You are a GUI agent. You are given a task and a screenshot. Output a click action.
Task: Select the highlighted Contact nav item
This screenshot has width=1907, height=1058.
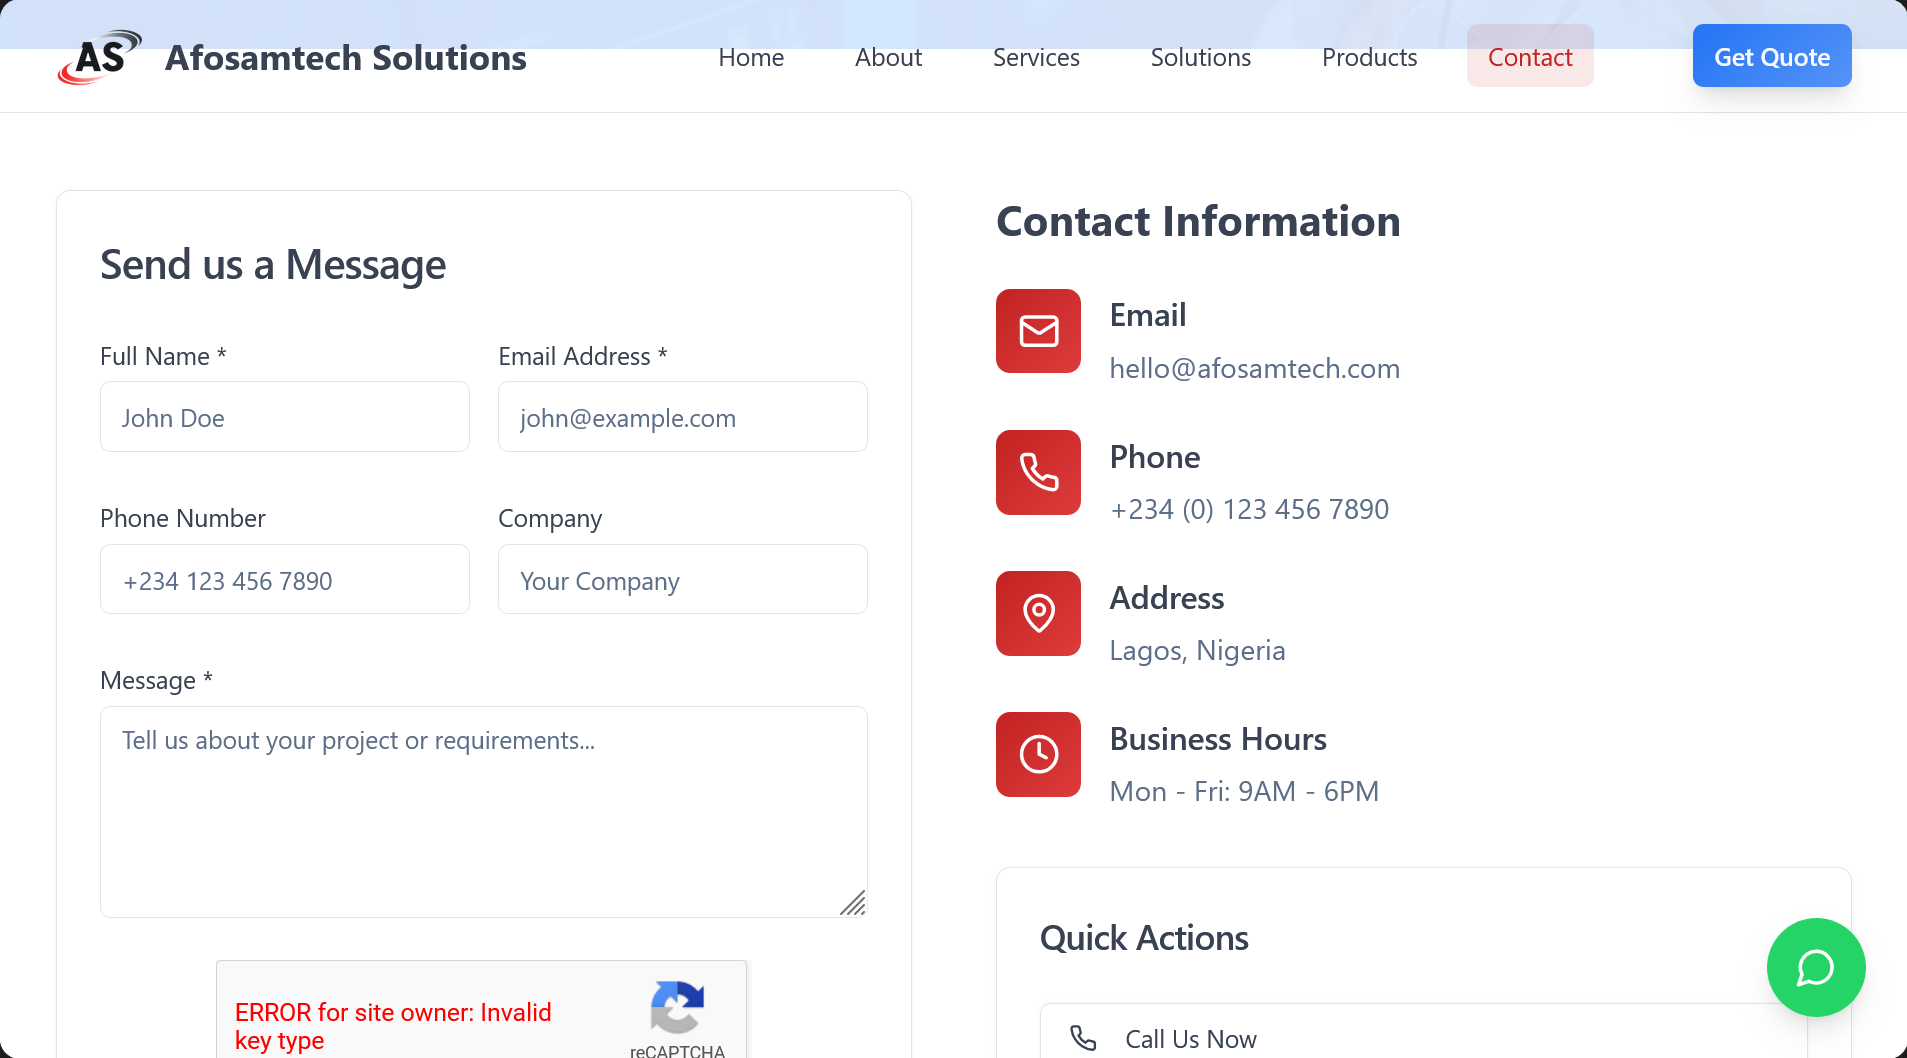point(1529,57)
